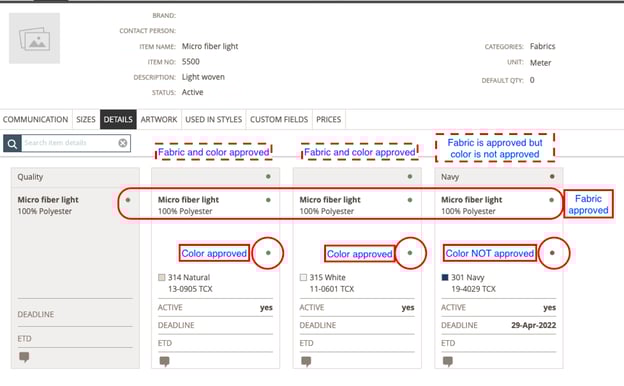624x386 pixels.
Task: Click the Navy card header label
Action: (450, 177)
